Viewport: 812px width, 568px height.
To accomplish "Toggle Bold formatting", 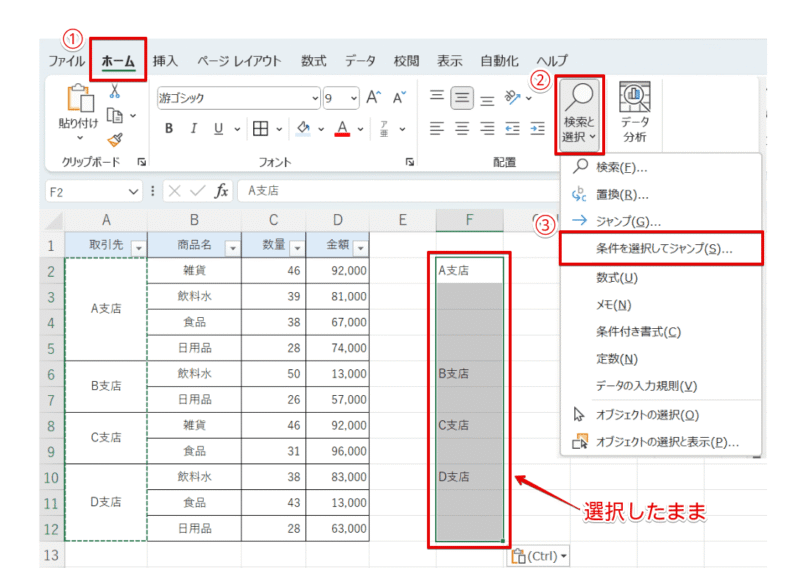I will pyautogui.click(x=169, y=128).
